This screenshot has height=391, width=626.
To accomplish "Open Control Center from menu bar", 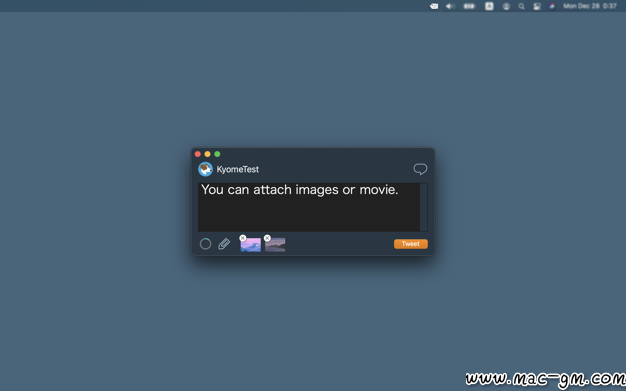I will [537, 6].
